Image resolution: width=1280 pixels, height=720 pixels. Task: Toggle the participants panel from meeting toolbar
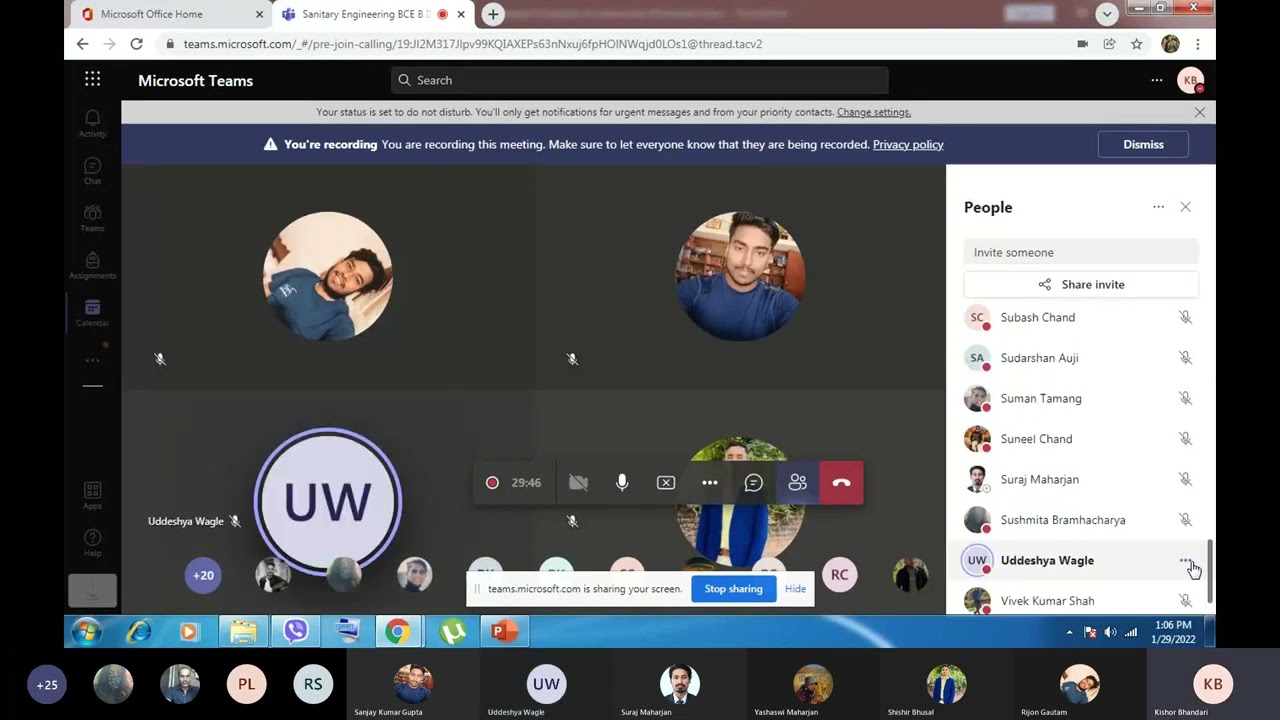pos(797,483)
